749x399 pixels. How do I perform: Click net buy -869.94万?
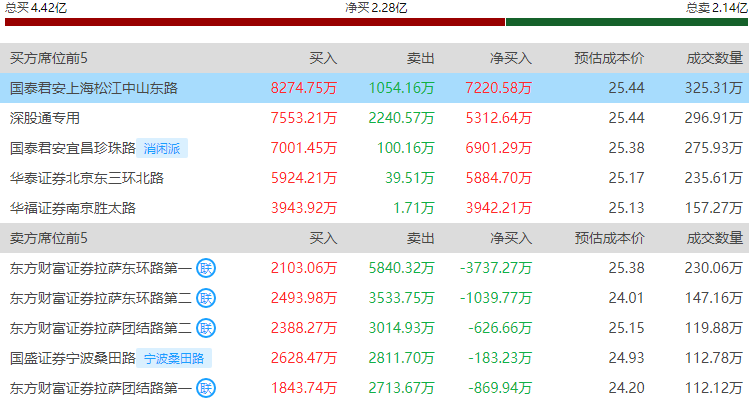click(x=500, y=388)
